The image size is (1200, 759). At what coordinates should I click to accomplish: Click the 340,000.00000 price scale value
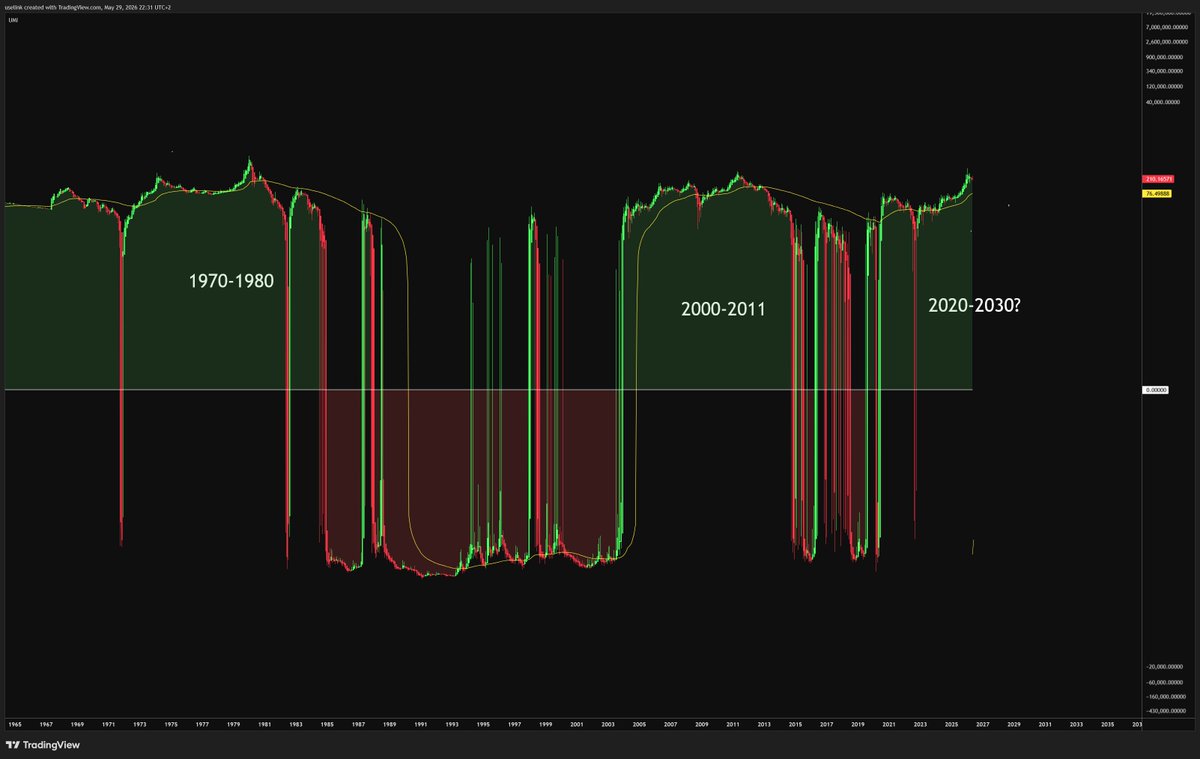[x=1163, y=71]
